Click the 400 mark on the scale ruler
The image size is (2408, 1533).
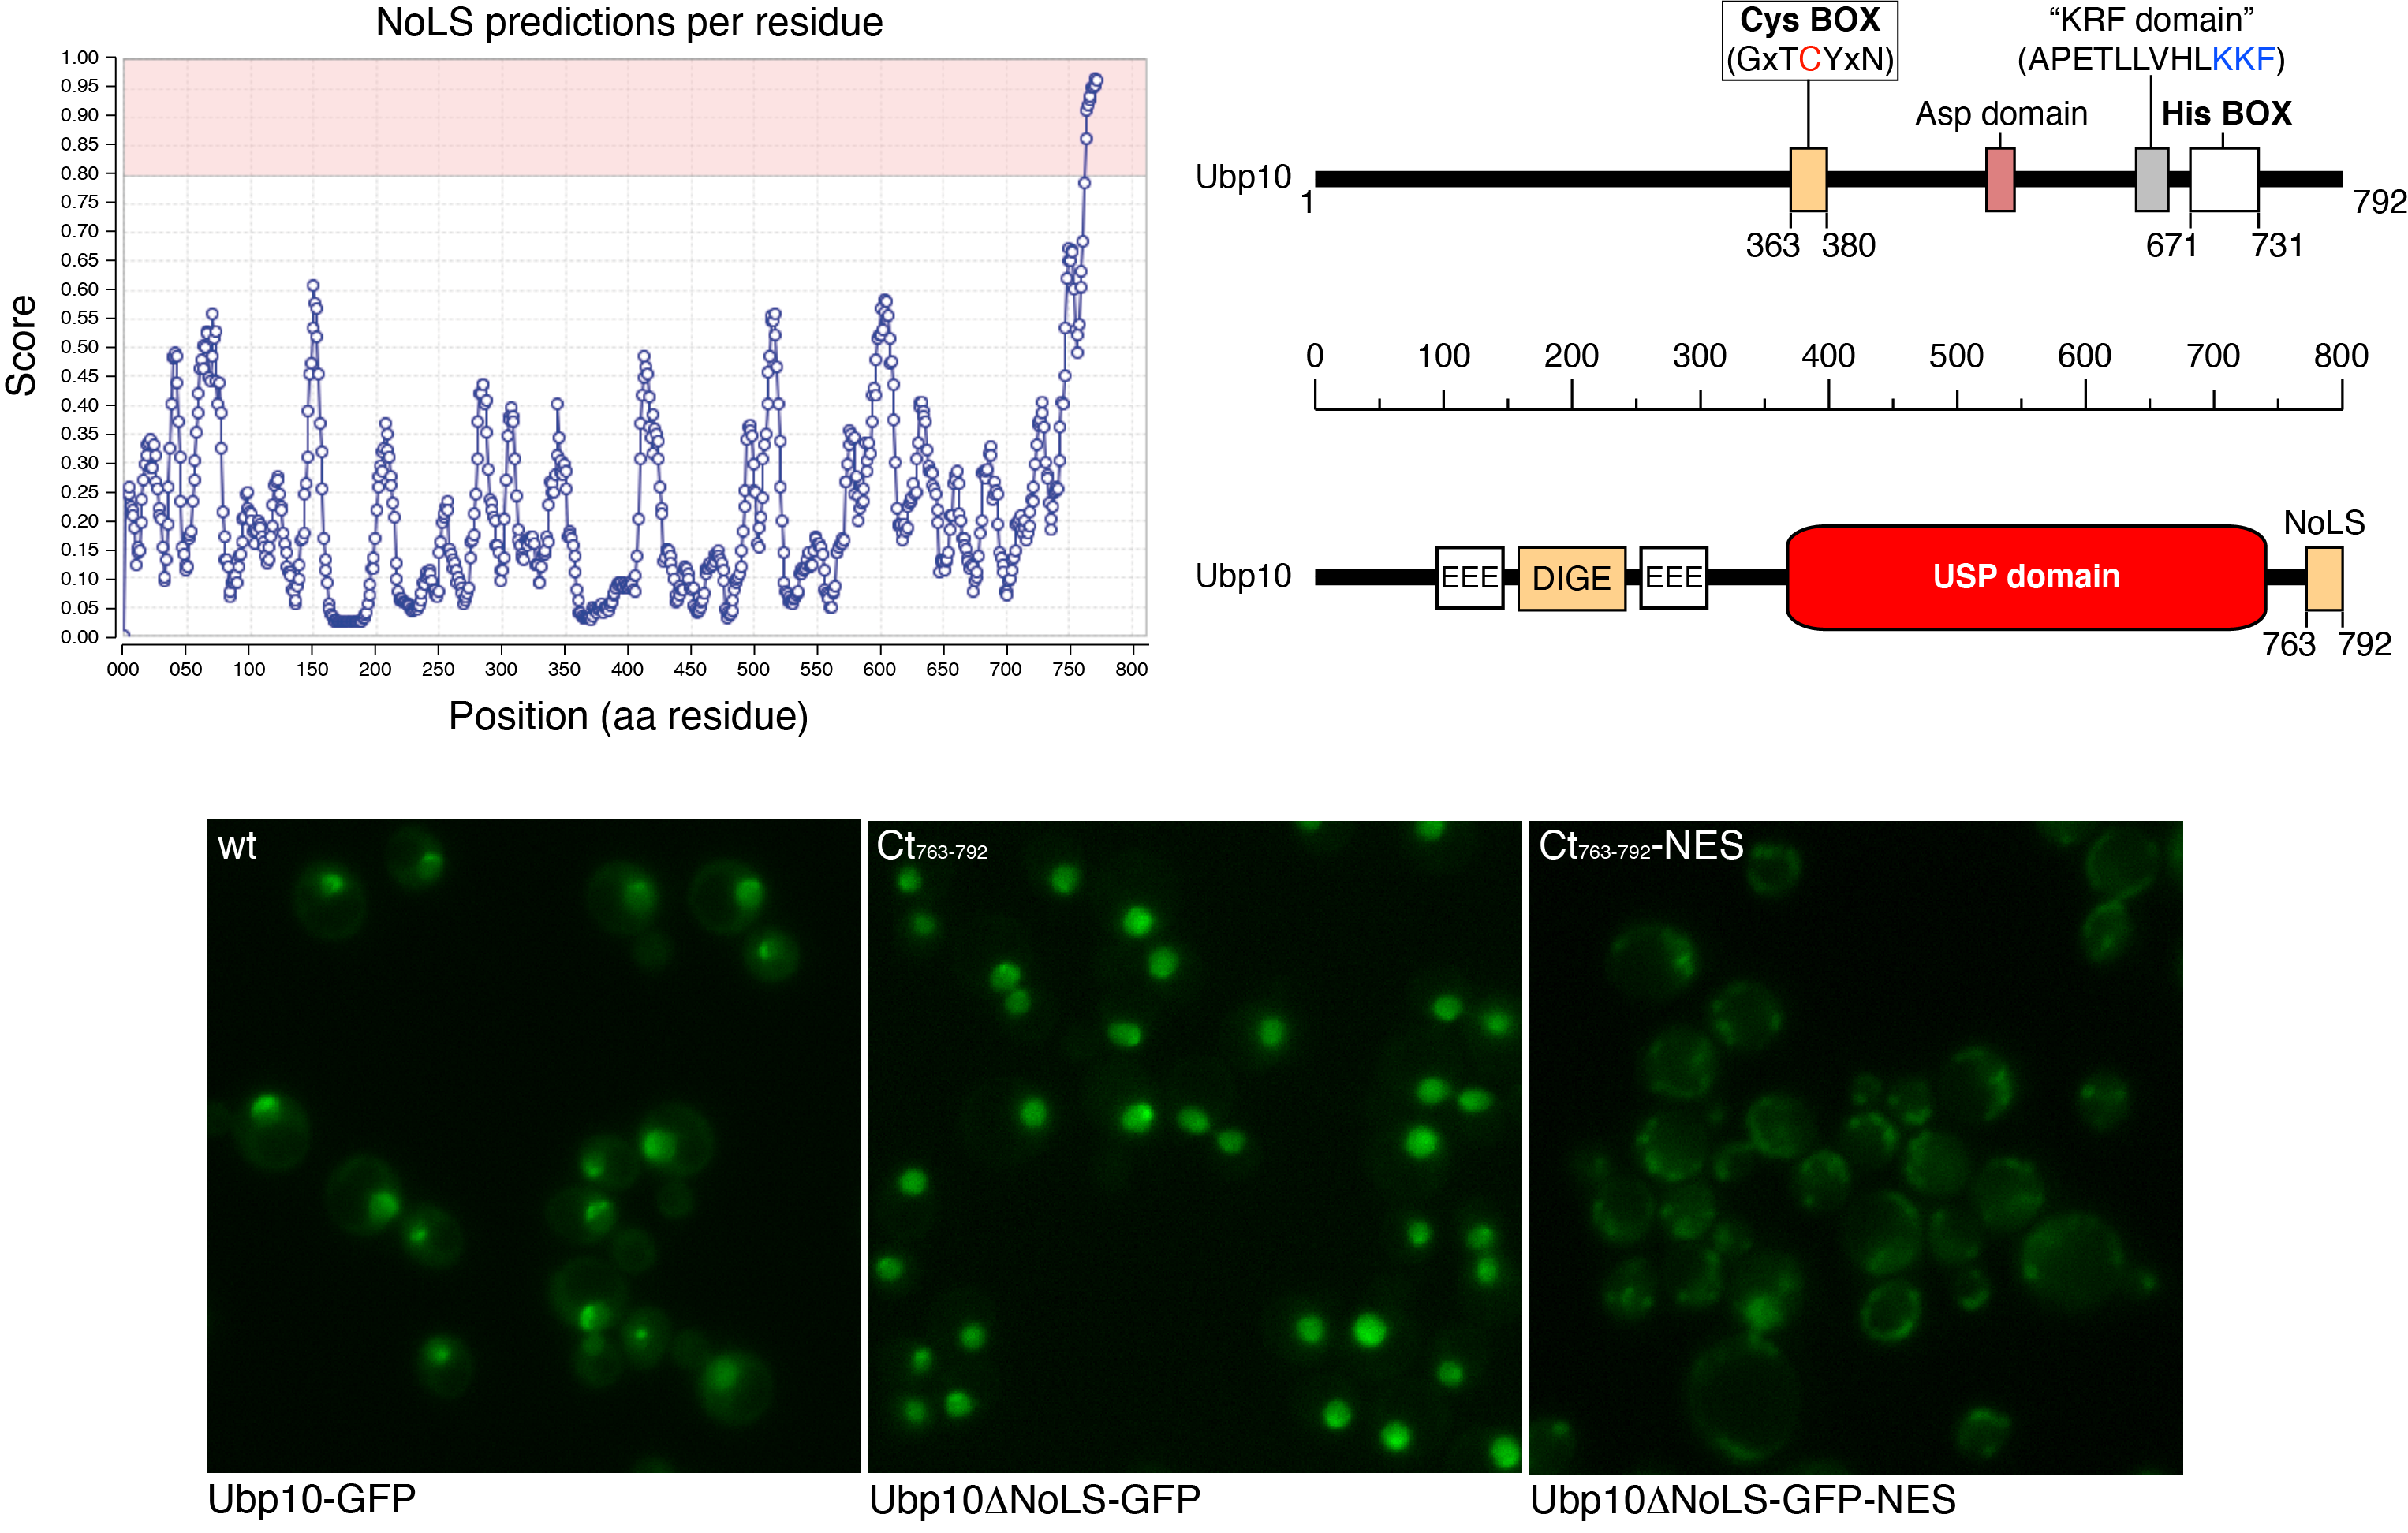[x=1828, y=356]
